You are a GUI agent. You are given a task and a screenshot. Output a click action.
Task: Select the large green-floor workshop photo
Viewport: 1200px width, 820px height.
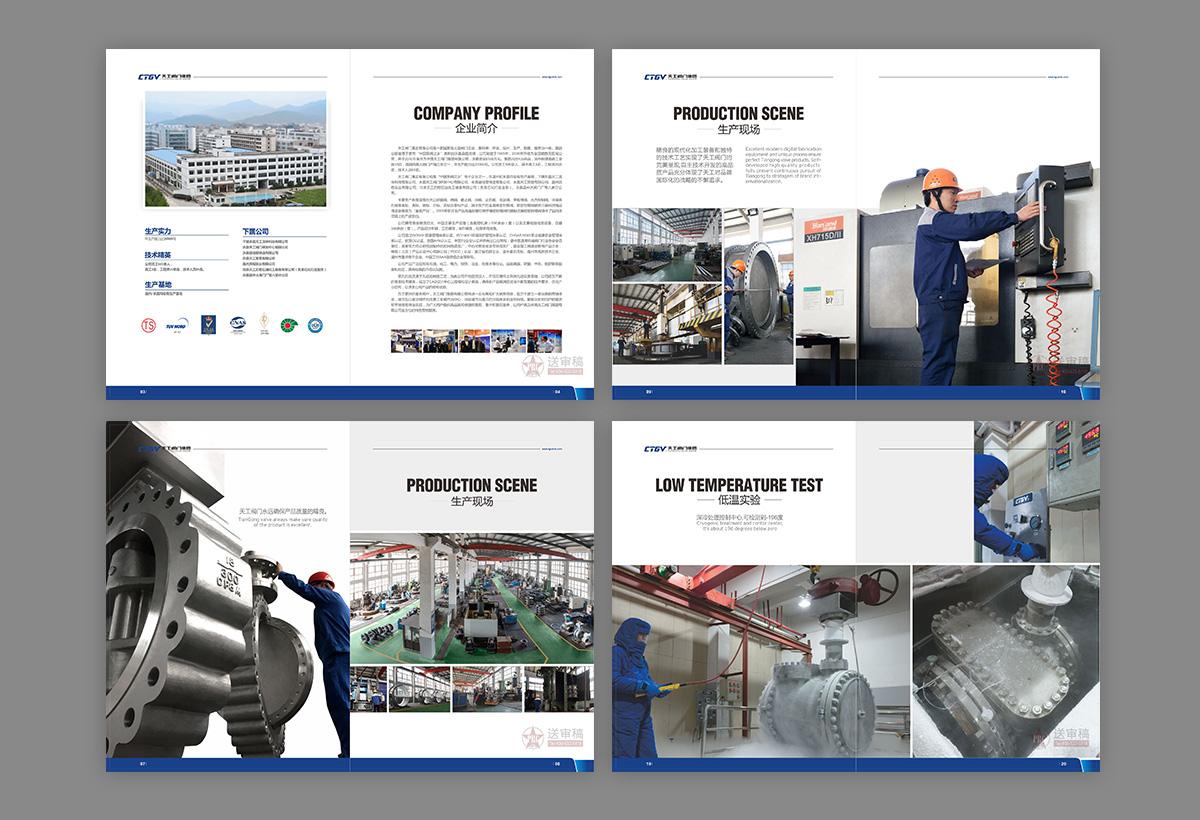pos(471,598)
